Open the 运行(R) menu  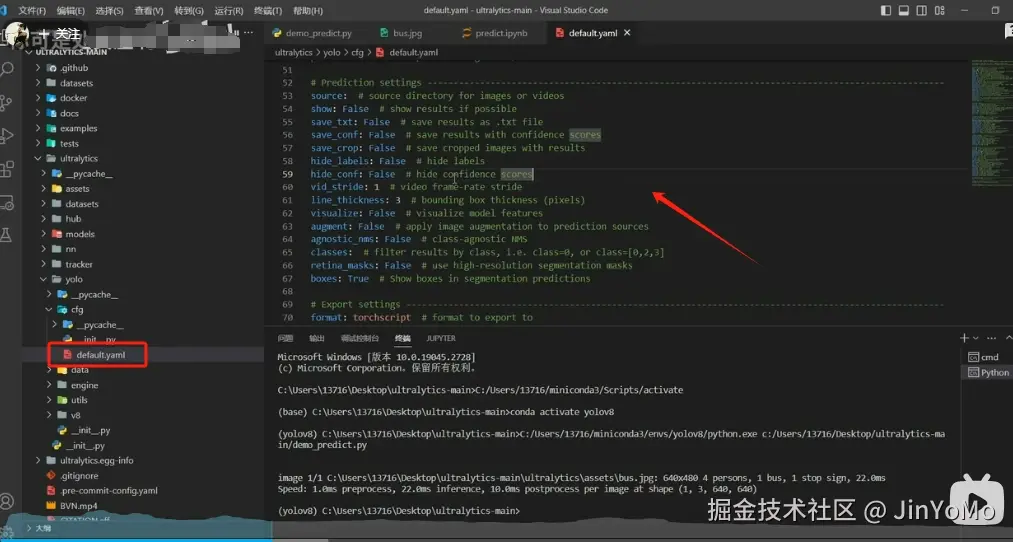[228, 10]
